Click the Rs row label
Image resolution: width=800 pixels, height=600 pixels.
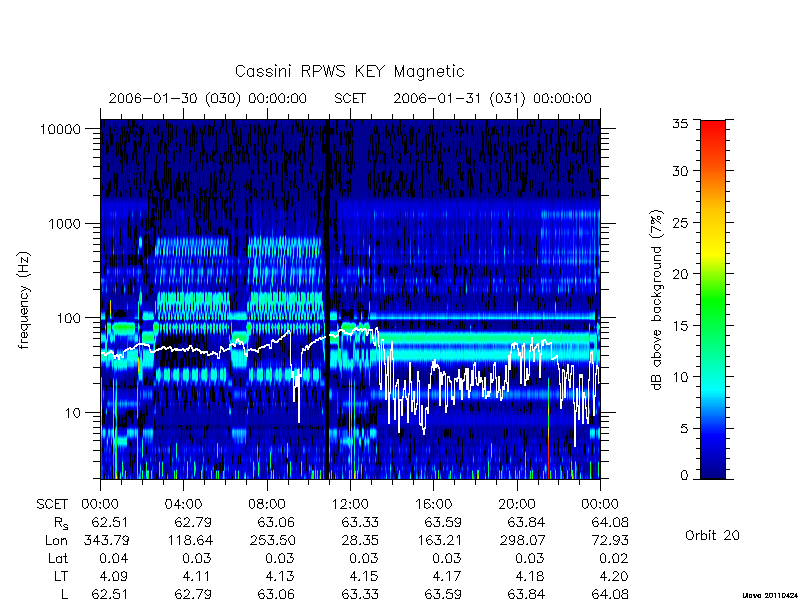[x=61, y=523]
